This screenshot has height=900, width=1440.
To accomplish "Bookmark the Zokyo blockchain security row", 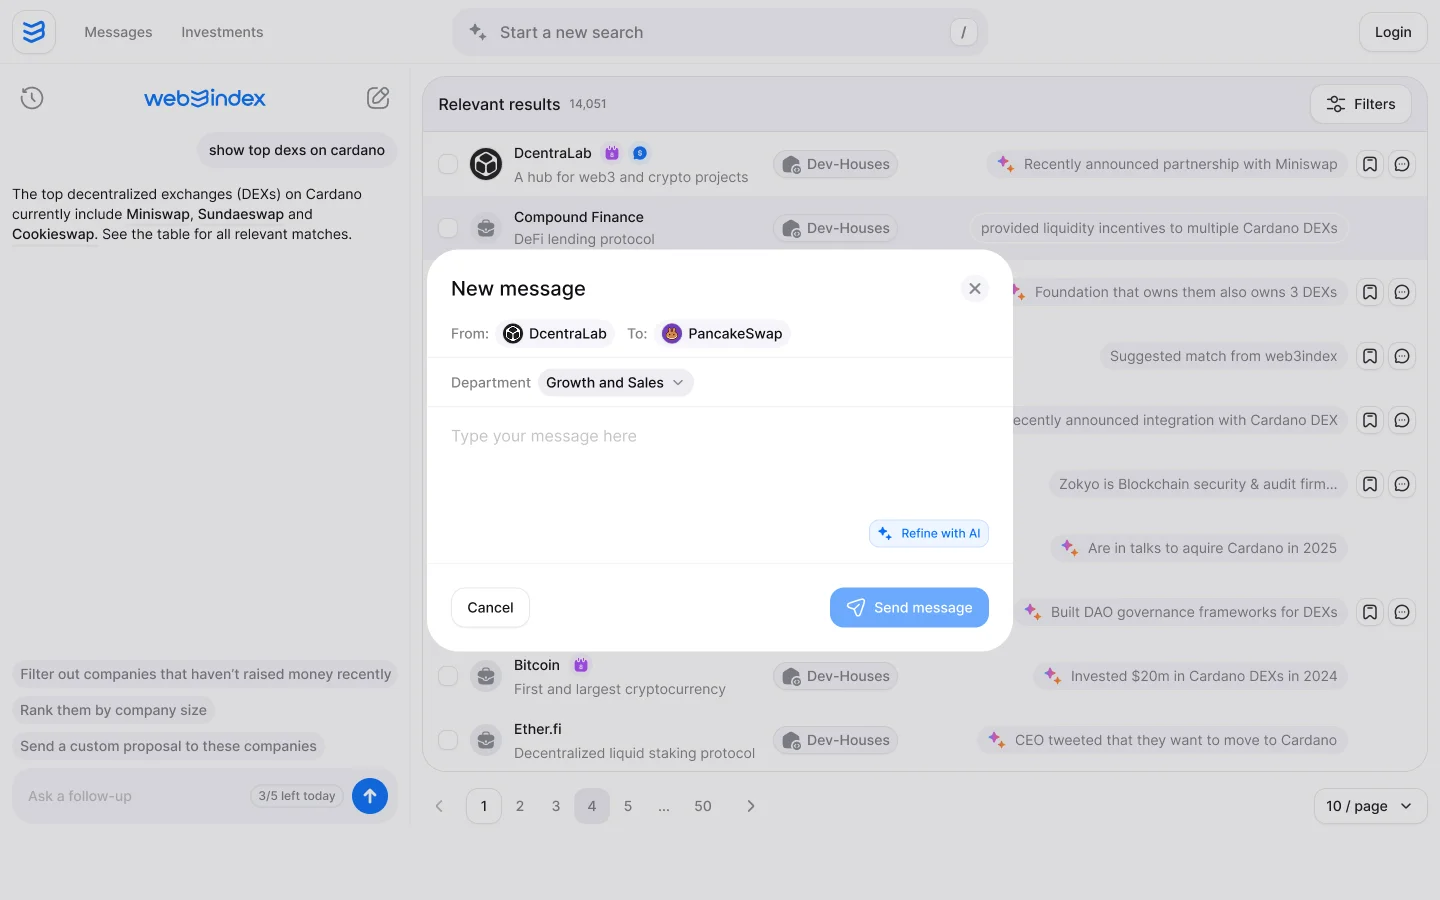I will pyautogui.click(x=1370, y=484).
